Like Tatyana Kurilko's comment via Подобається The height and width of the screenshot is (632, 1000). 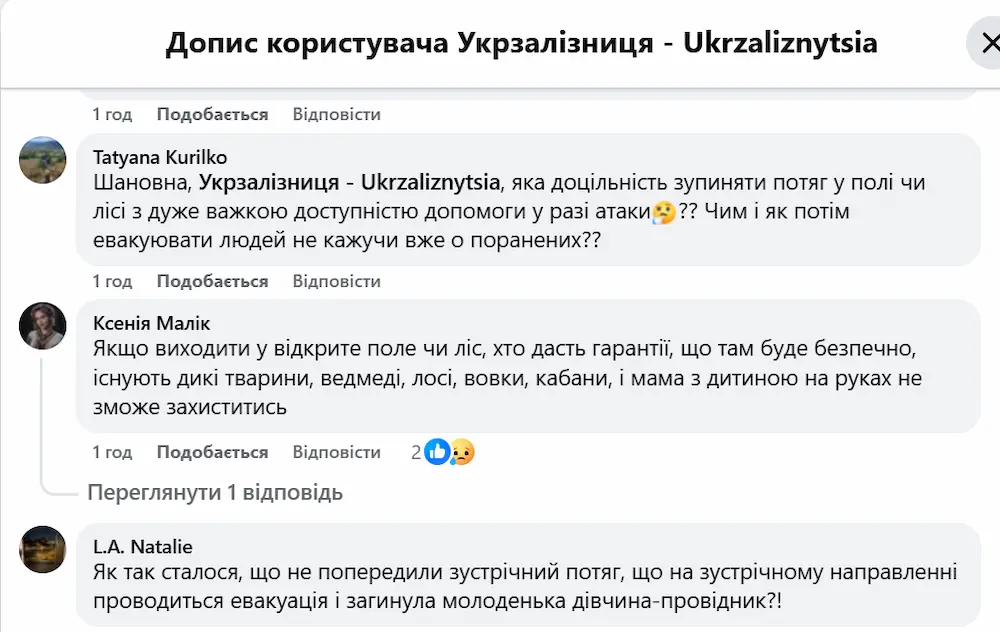click(211, 281)
